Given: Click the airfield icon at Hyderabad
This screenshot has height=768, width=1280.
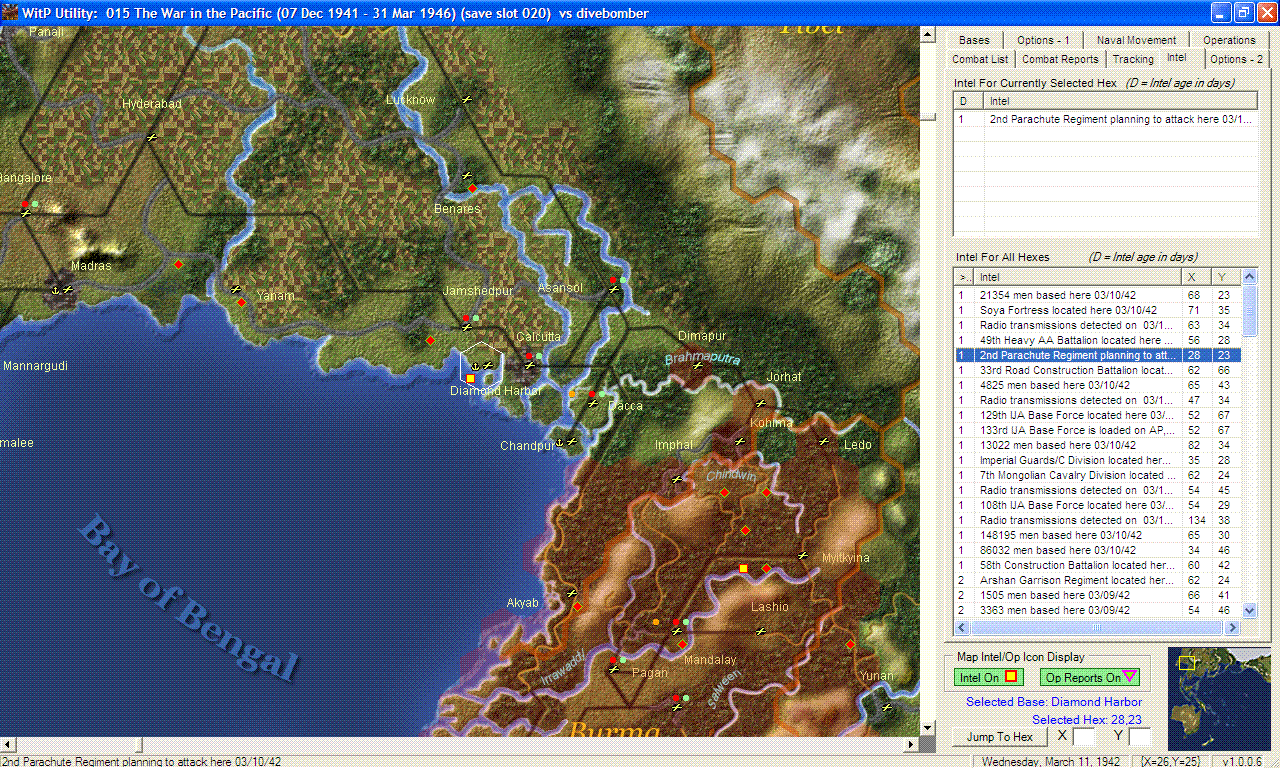Looking at the screenshot, I should [152, 137].
